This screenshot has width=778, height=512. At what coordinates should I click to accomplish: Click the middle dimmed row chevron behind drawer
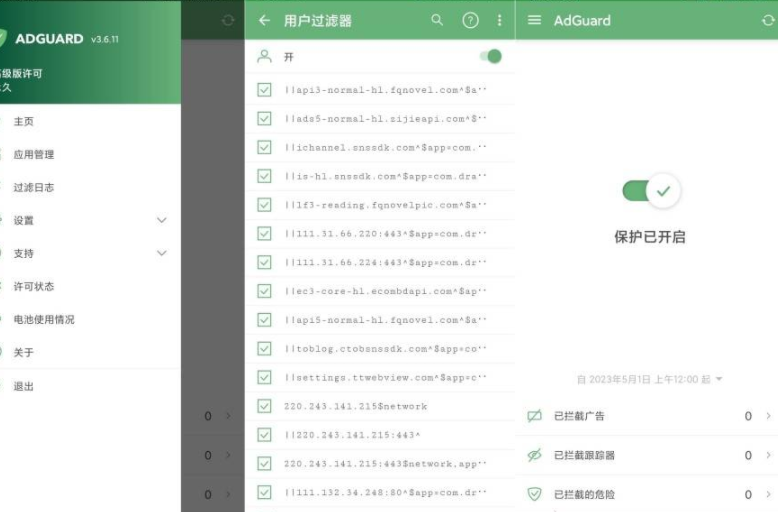[228, 455]
